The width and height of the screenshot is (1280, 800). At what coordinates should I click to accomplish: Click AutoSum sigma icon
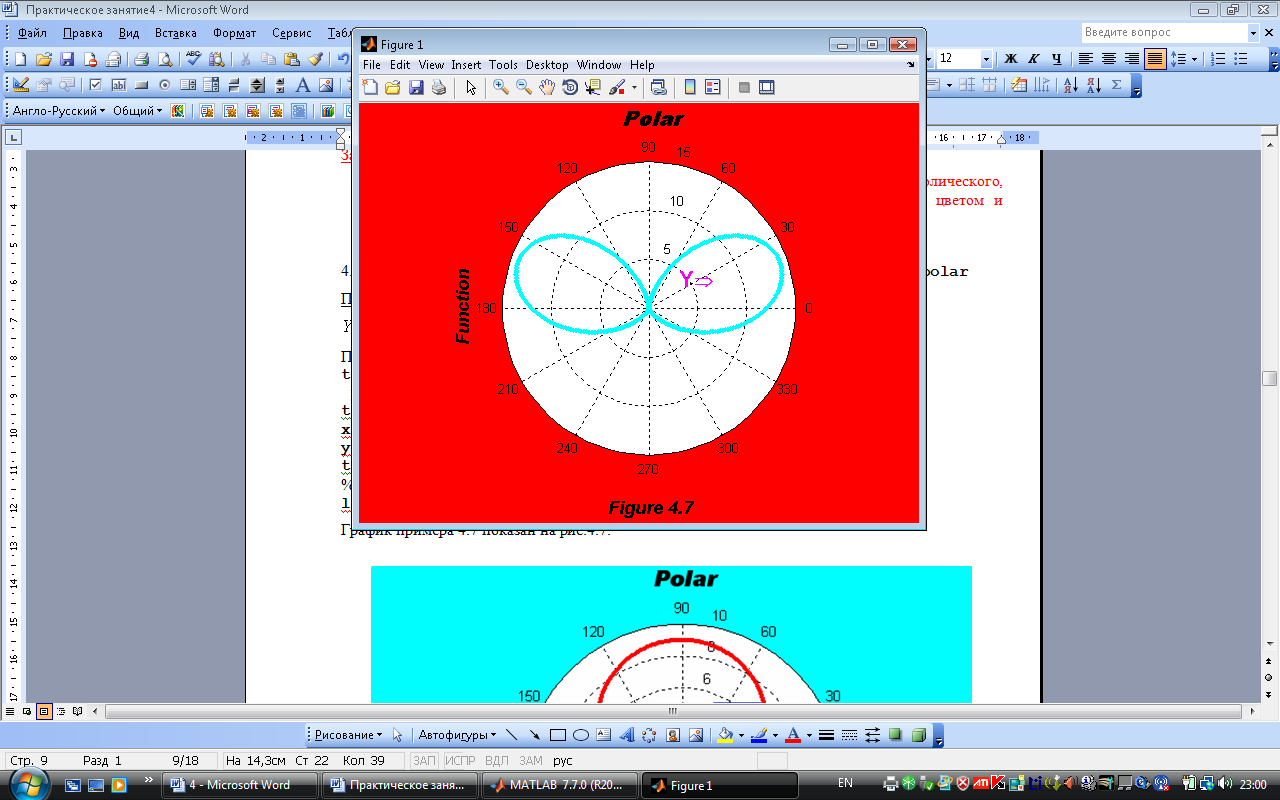(1117, 85)
